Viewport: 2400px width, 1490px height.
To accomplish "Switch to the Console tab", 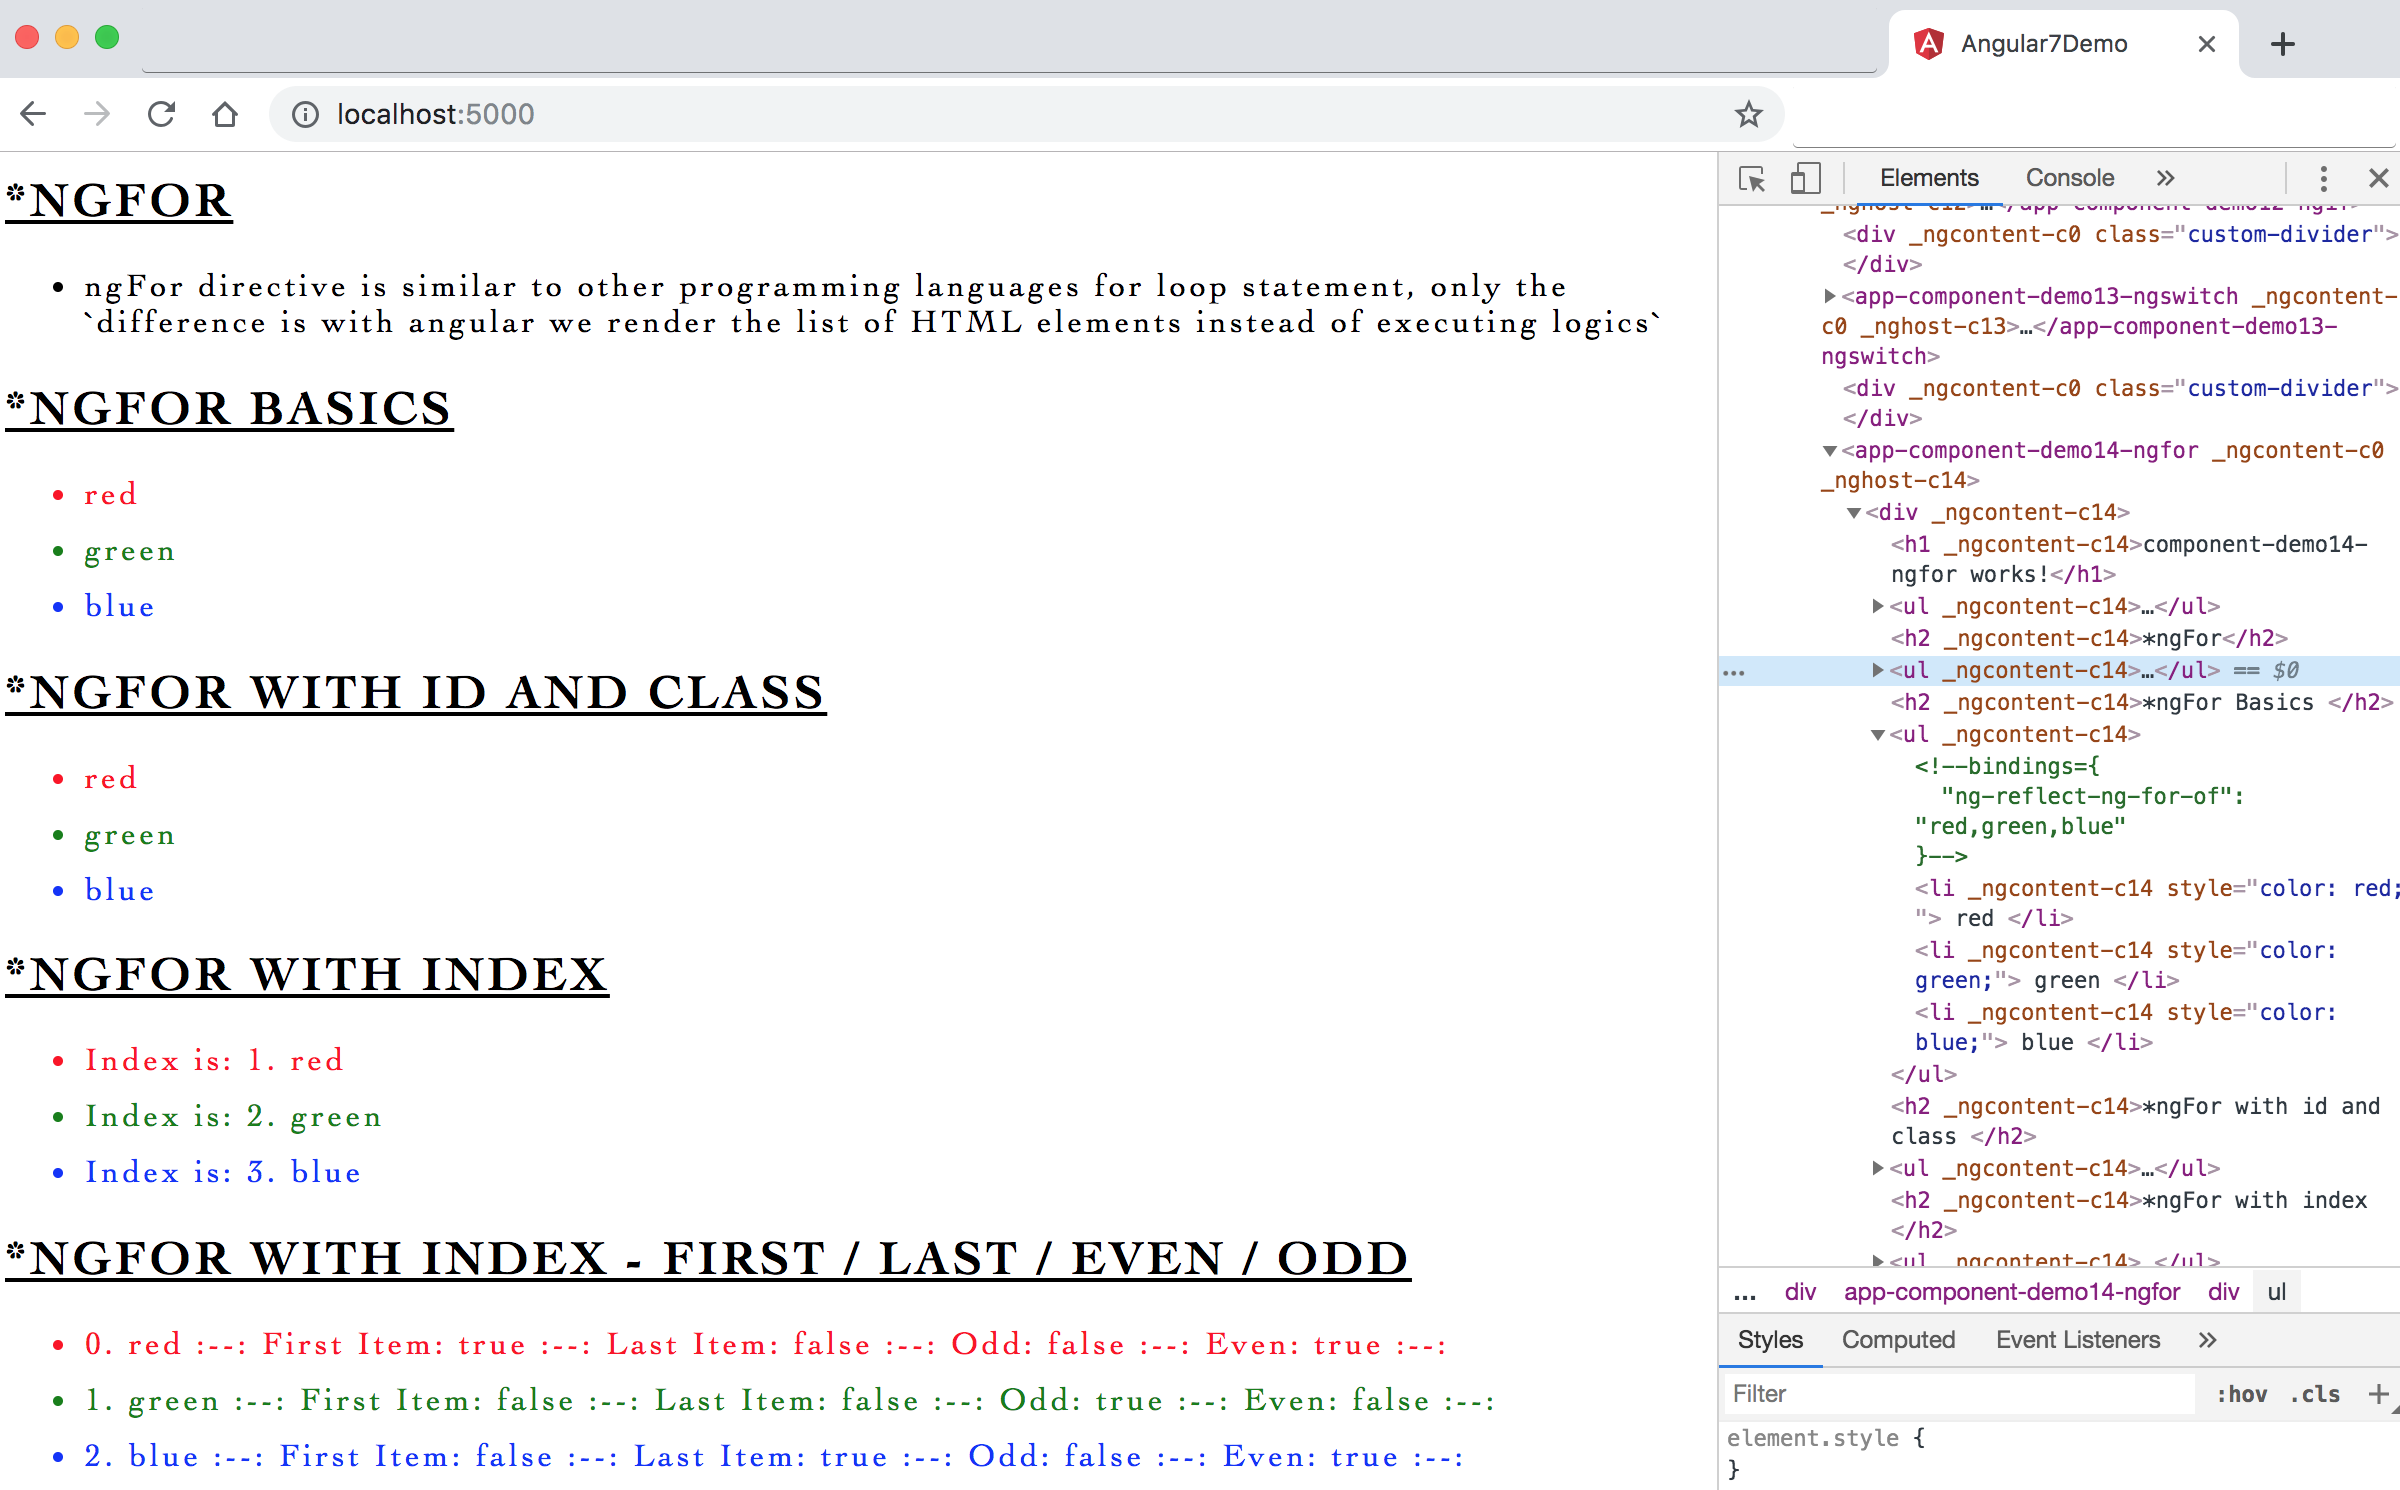I will [x=2069, y=178].
